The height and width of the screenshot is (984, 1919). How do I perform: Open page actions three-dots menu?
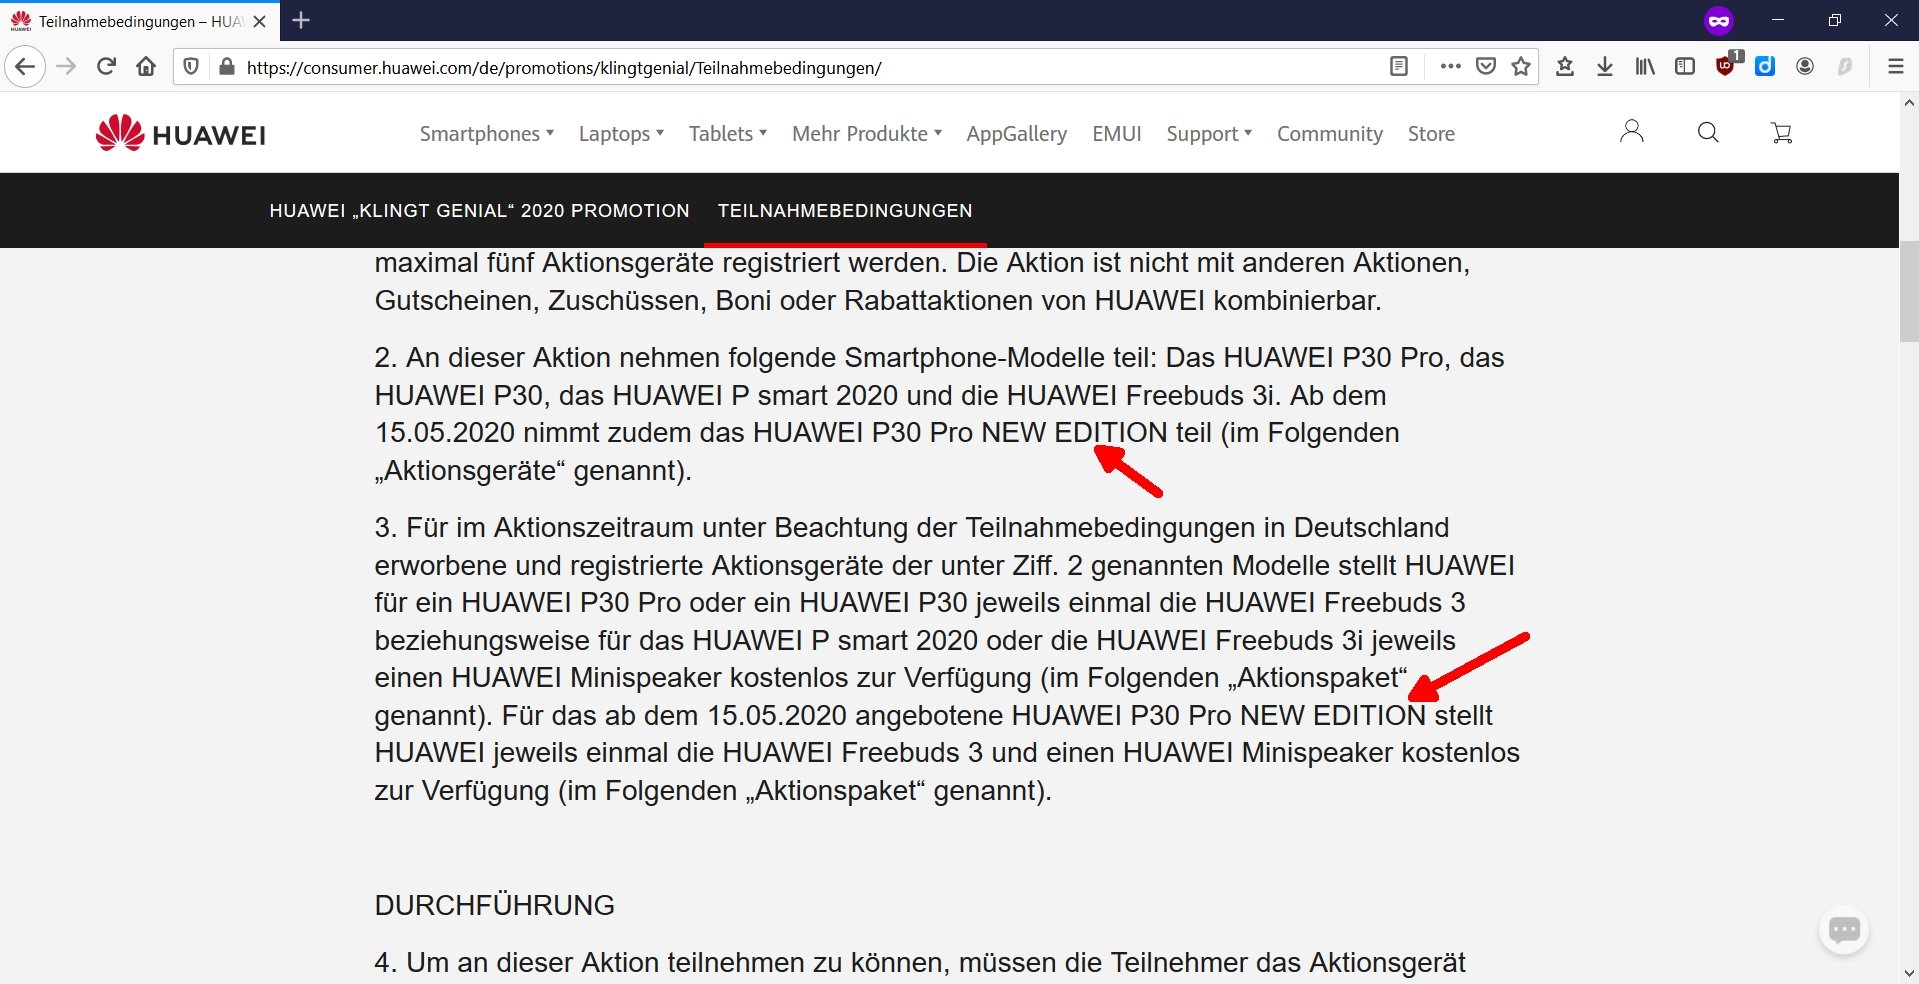coord(1450,67)
